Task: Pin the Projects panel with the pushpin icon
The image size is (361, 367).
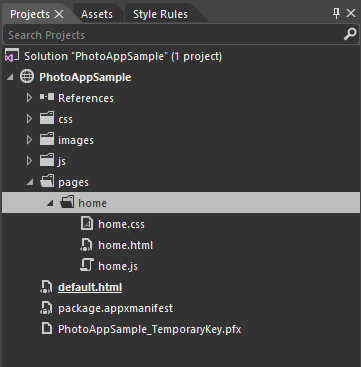Action: pos(336,13)
